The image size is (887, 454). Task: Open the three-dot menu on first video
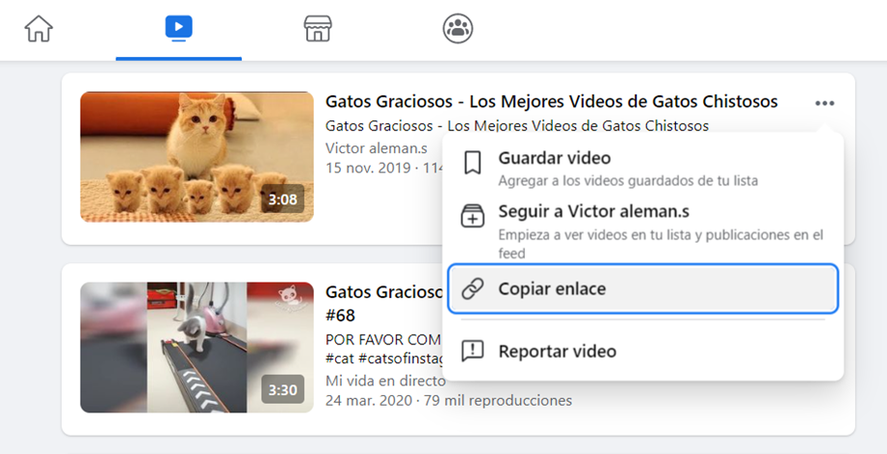coord(824,103)
